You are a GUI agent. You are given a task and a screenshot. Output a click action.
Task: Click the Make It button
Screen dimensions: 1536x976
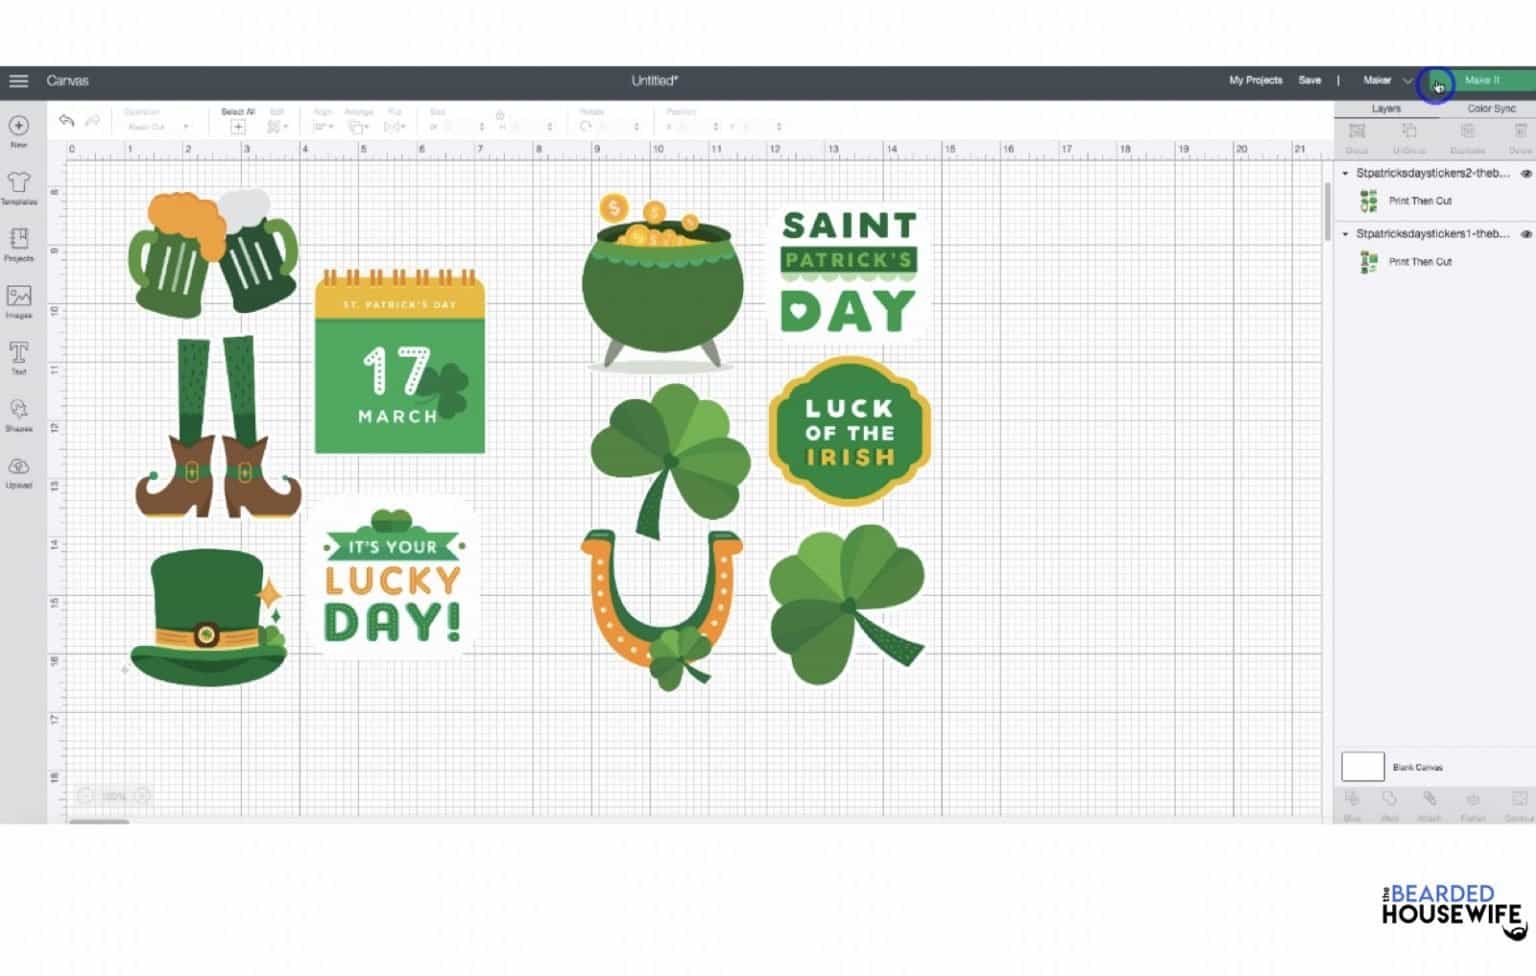[1483, 80]
